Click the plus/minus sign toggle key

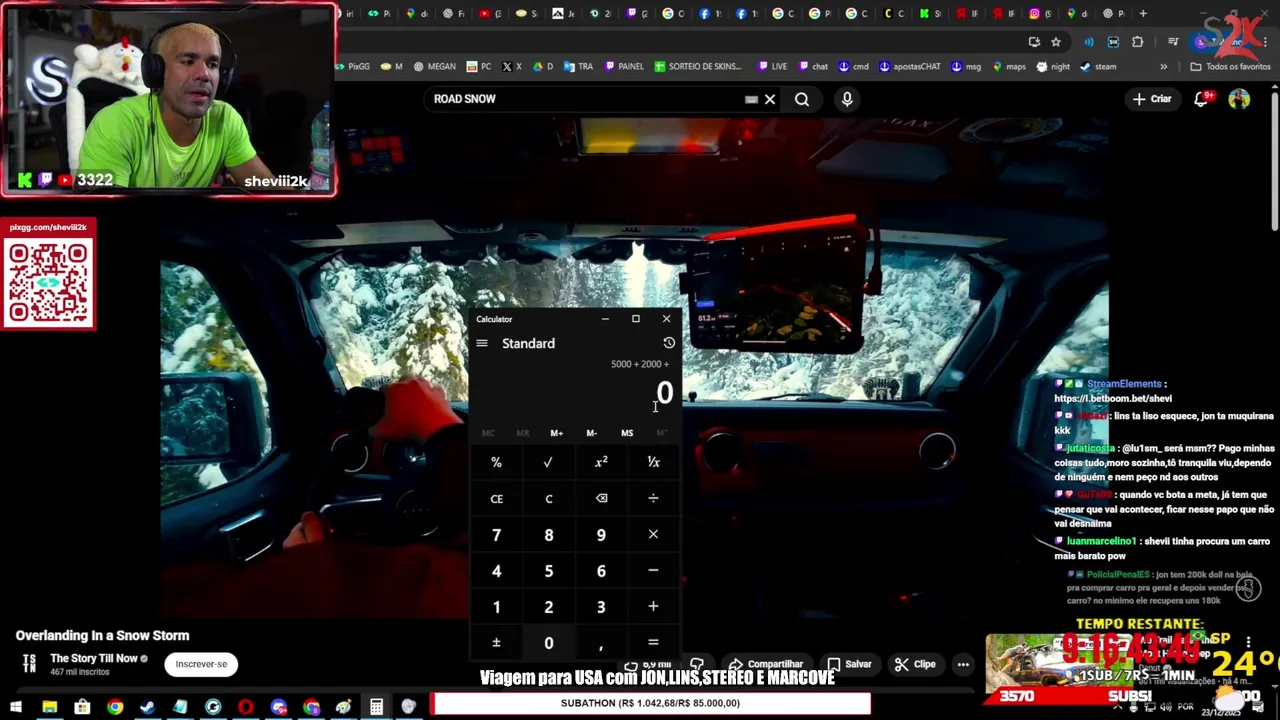click(x=496, y=642)
